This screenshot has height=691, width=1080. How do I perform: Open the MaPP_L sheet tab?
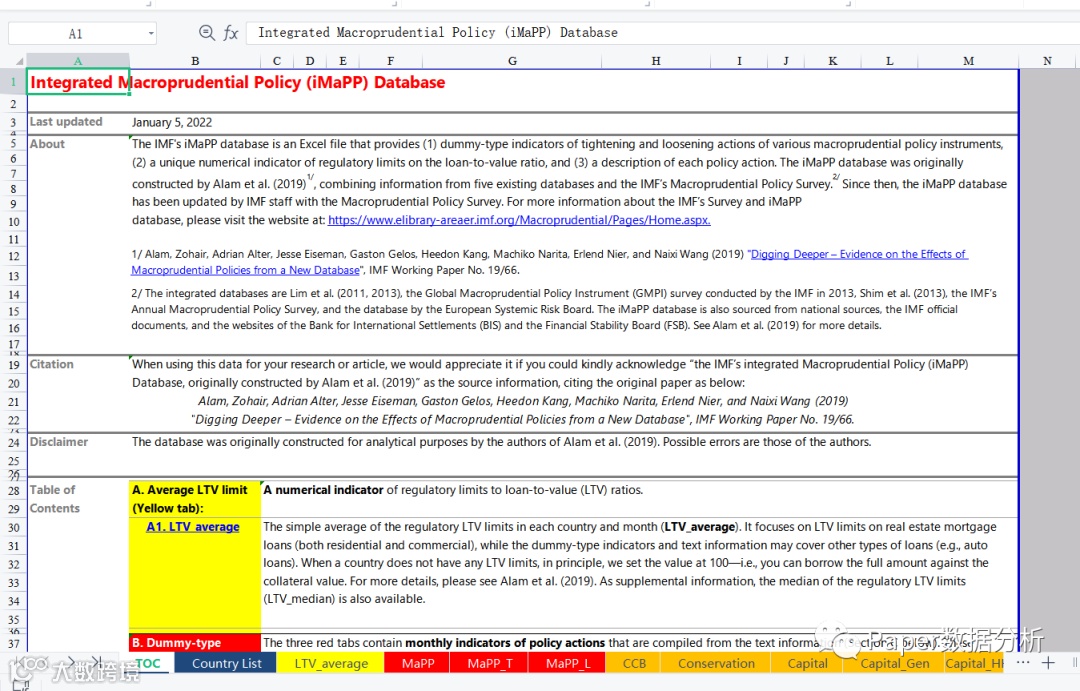point(568,663)
